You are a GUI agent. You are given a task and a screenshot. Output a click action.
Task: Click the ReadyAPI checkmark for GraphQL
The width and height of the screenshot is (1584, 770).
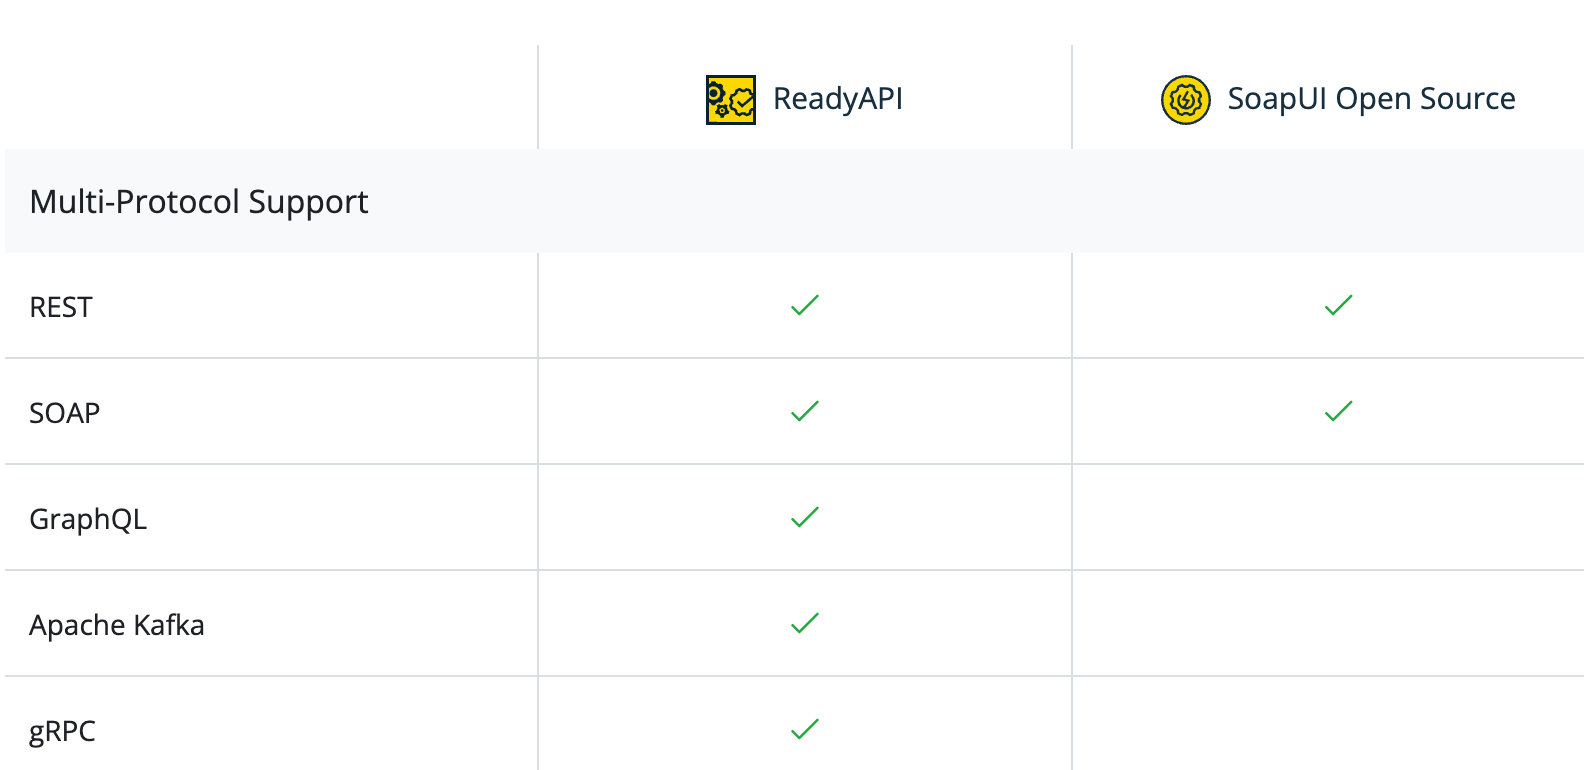coord(805,517)
